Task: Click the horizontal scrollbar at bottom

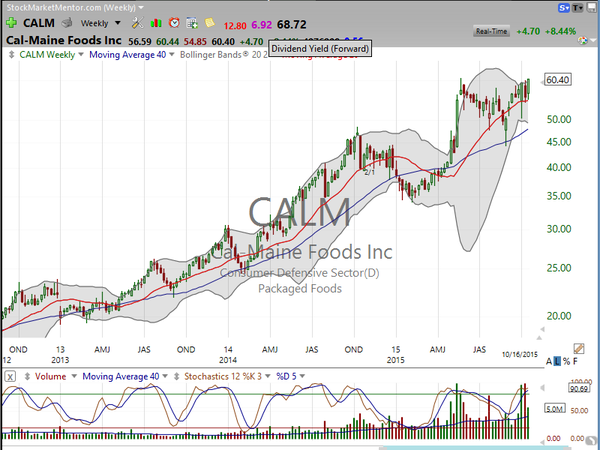Action: coord(476,448)
